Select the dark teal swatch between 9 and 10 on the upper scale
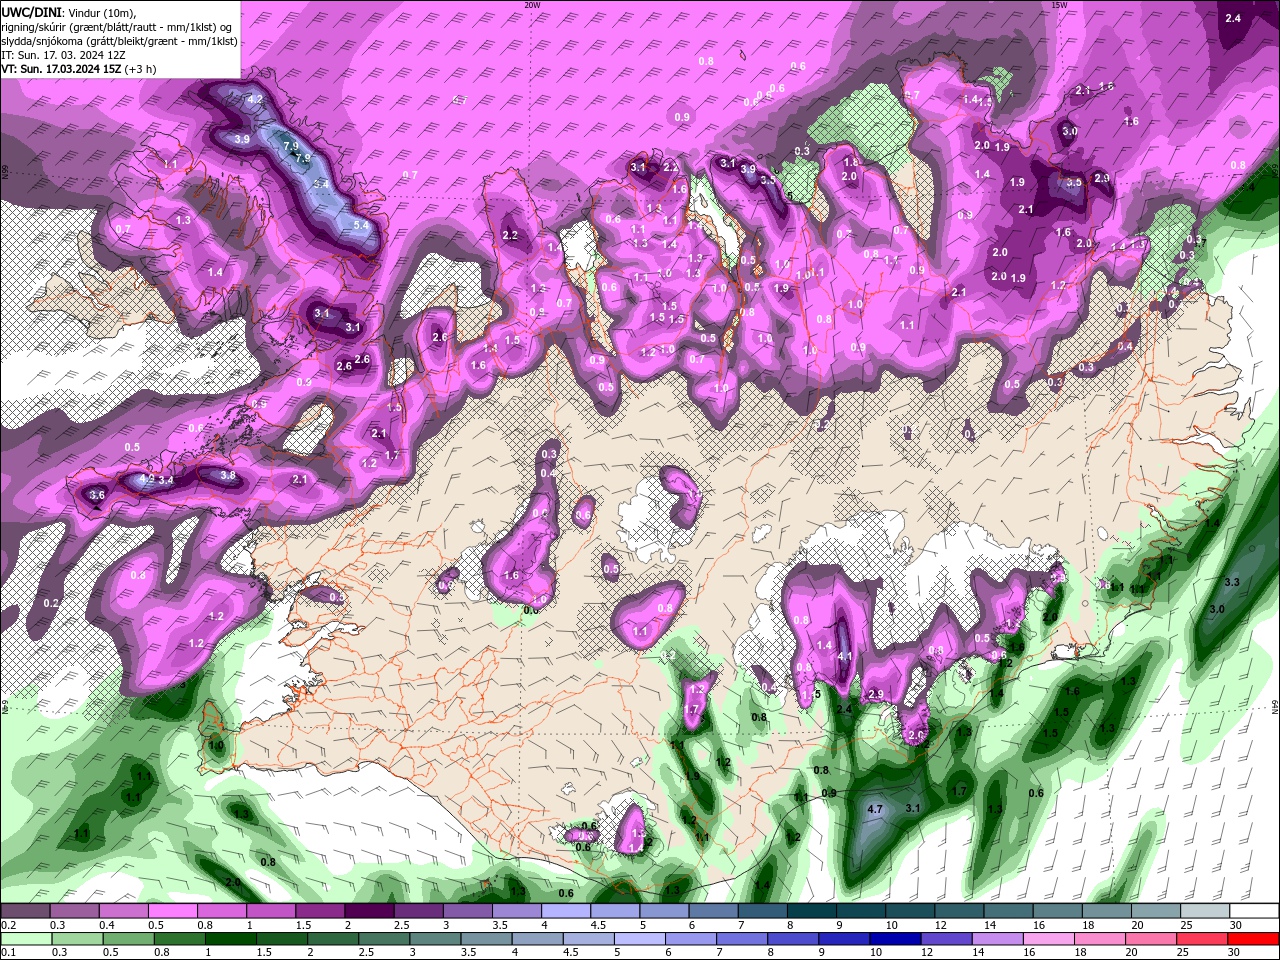The width and height of the screenshot is (1280, 960). click(x=861, y=911)
